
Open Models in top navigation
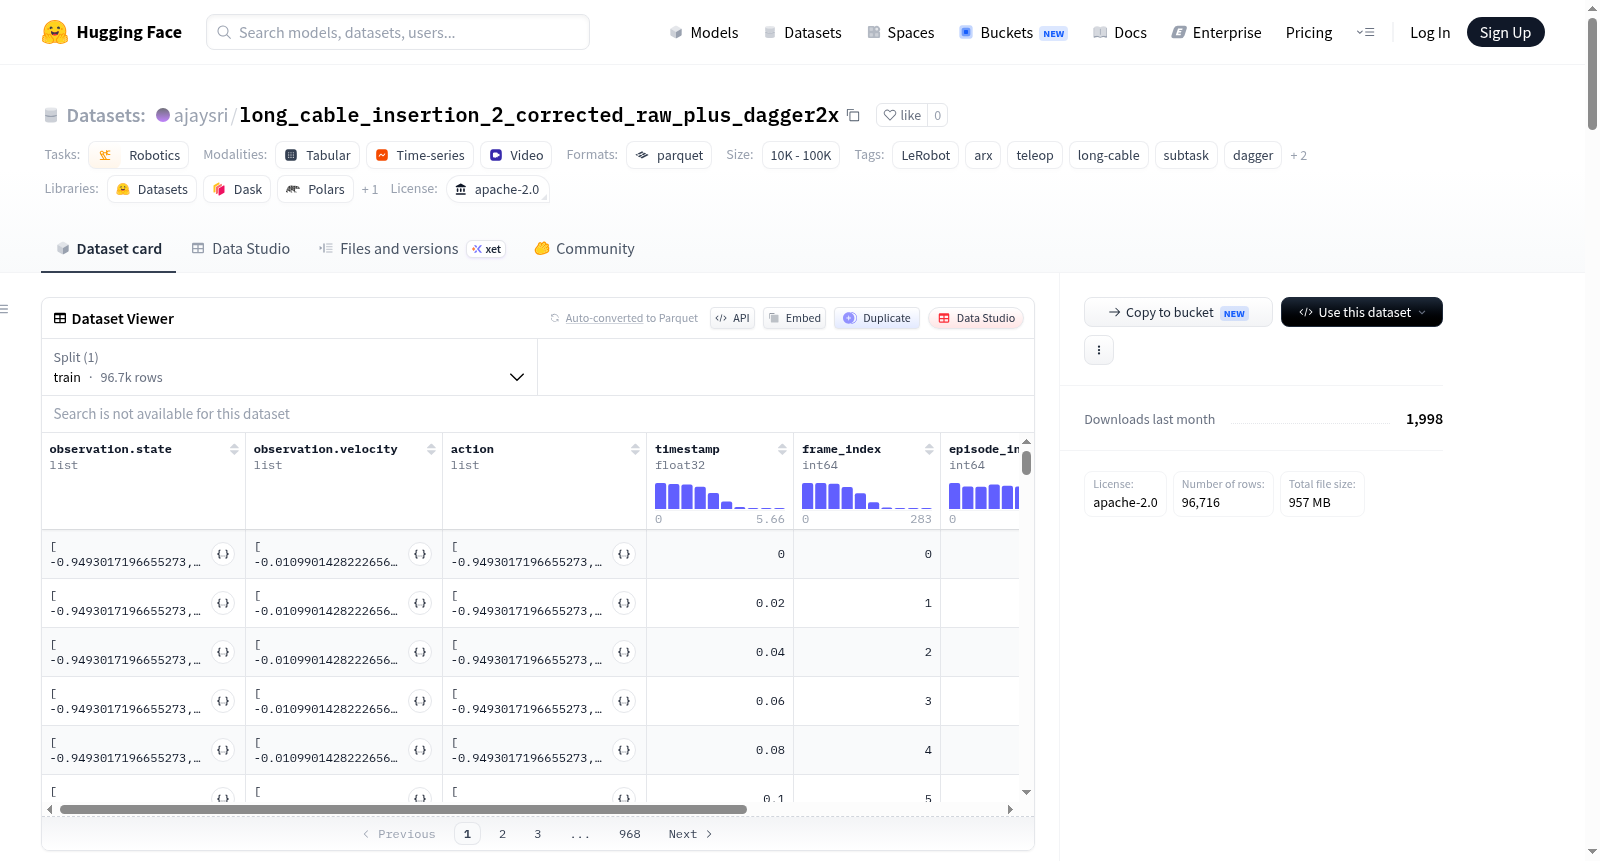coord(703,32)
